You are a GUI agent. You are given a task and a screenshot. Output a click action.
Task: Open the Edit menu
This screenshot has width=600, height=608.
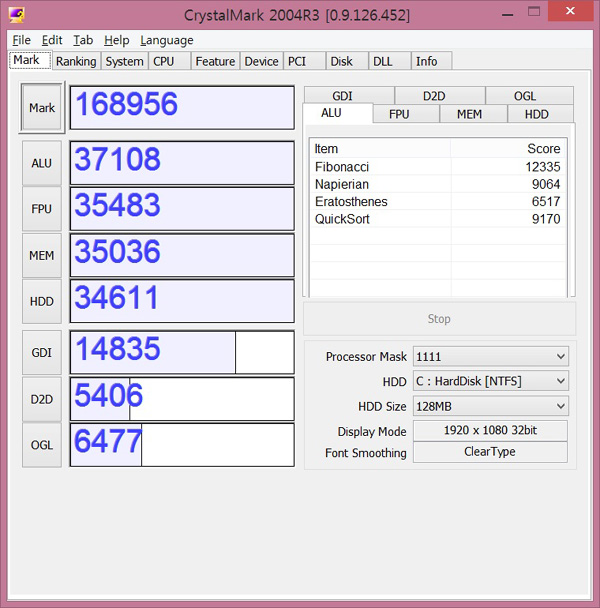pyautogui.click(x=52, y=40)
